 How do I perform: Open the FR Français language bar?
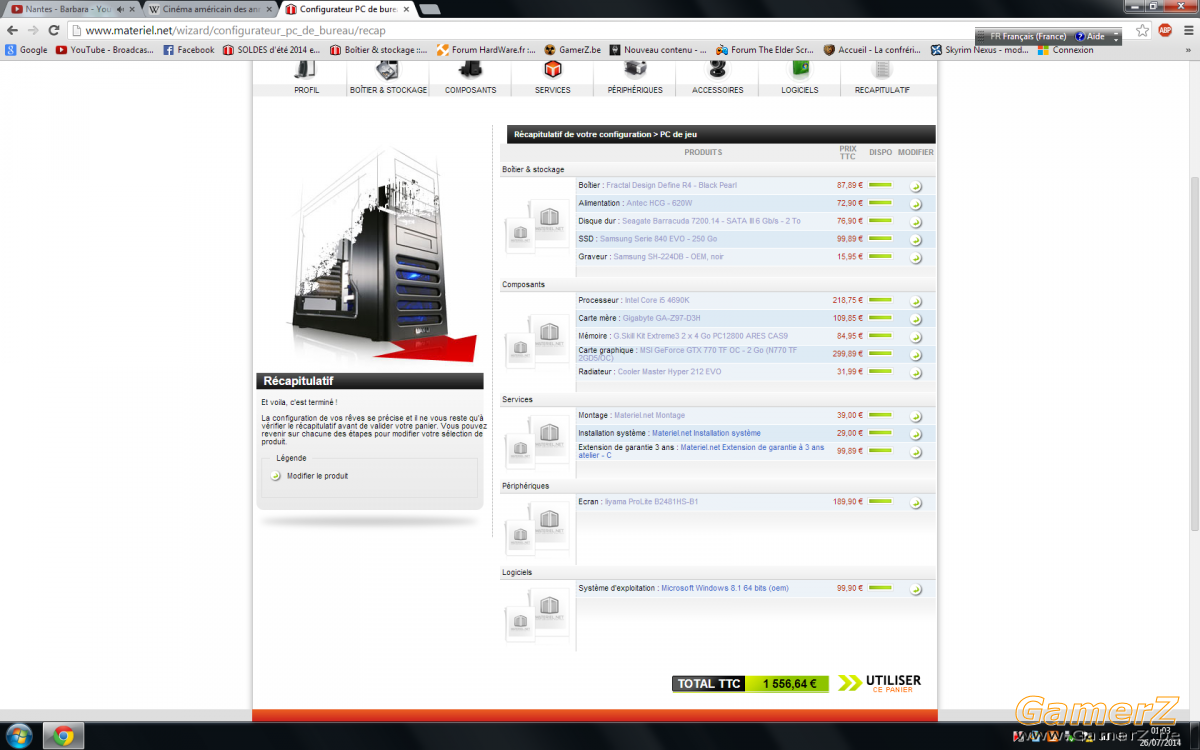[x=1022, y=36]
